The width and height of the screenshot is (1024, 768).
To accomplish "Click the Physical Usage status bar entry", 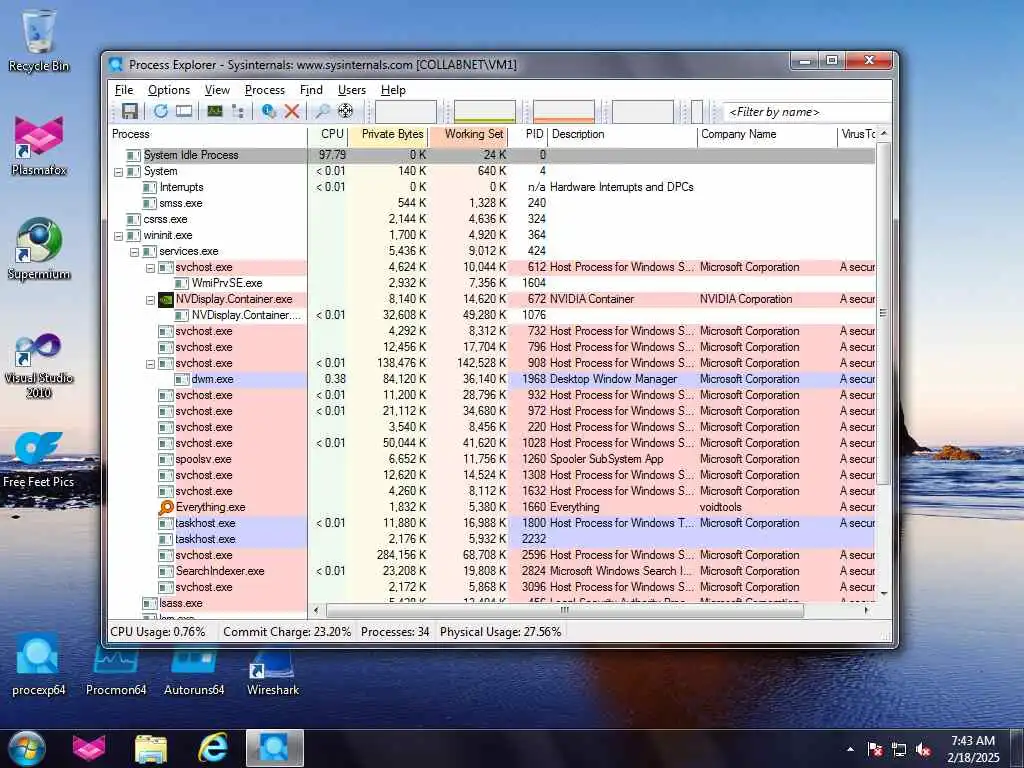I will [x=500, y=632].
